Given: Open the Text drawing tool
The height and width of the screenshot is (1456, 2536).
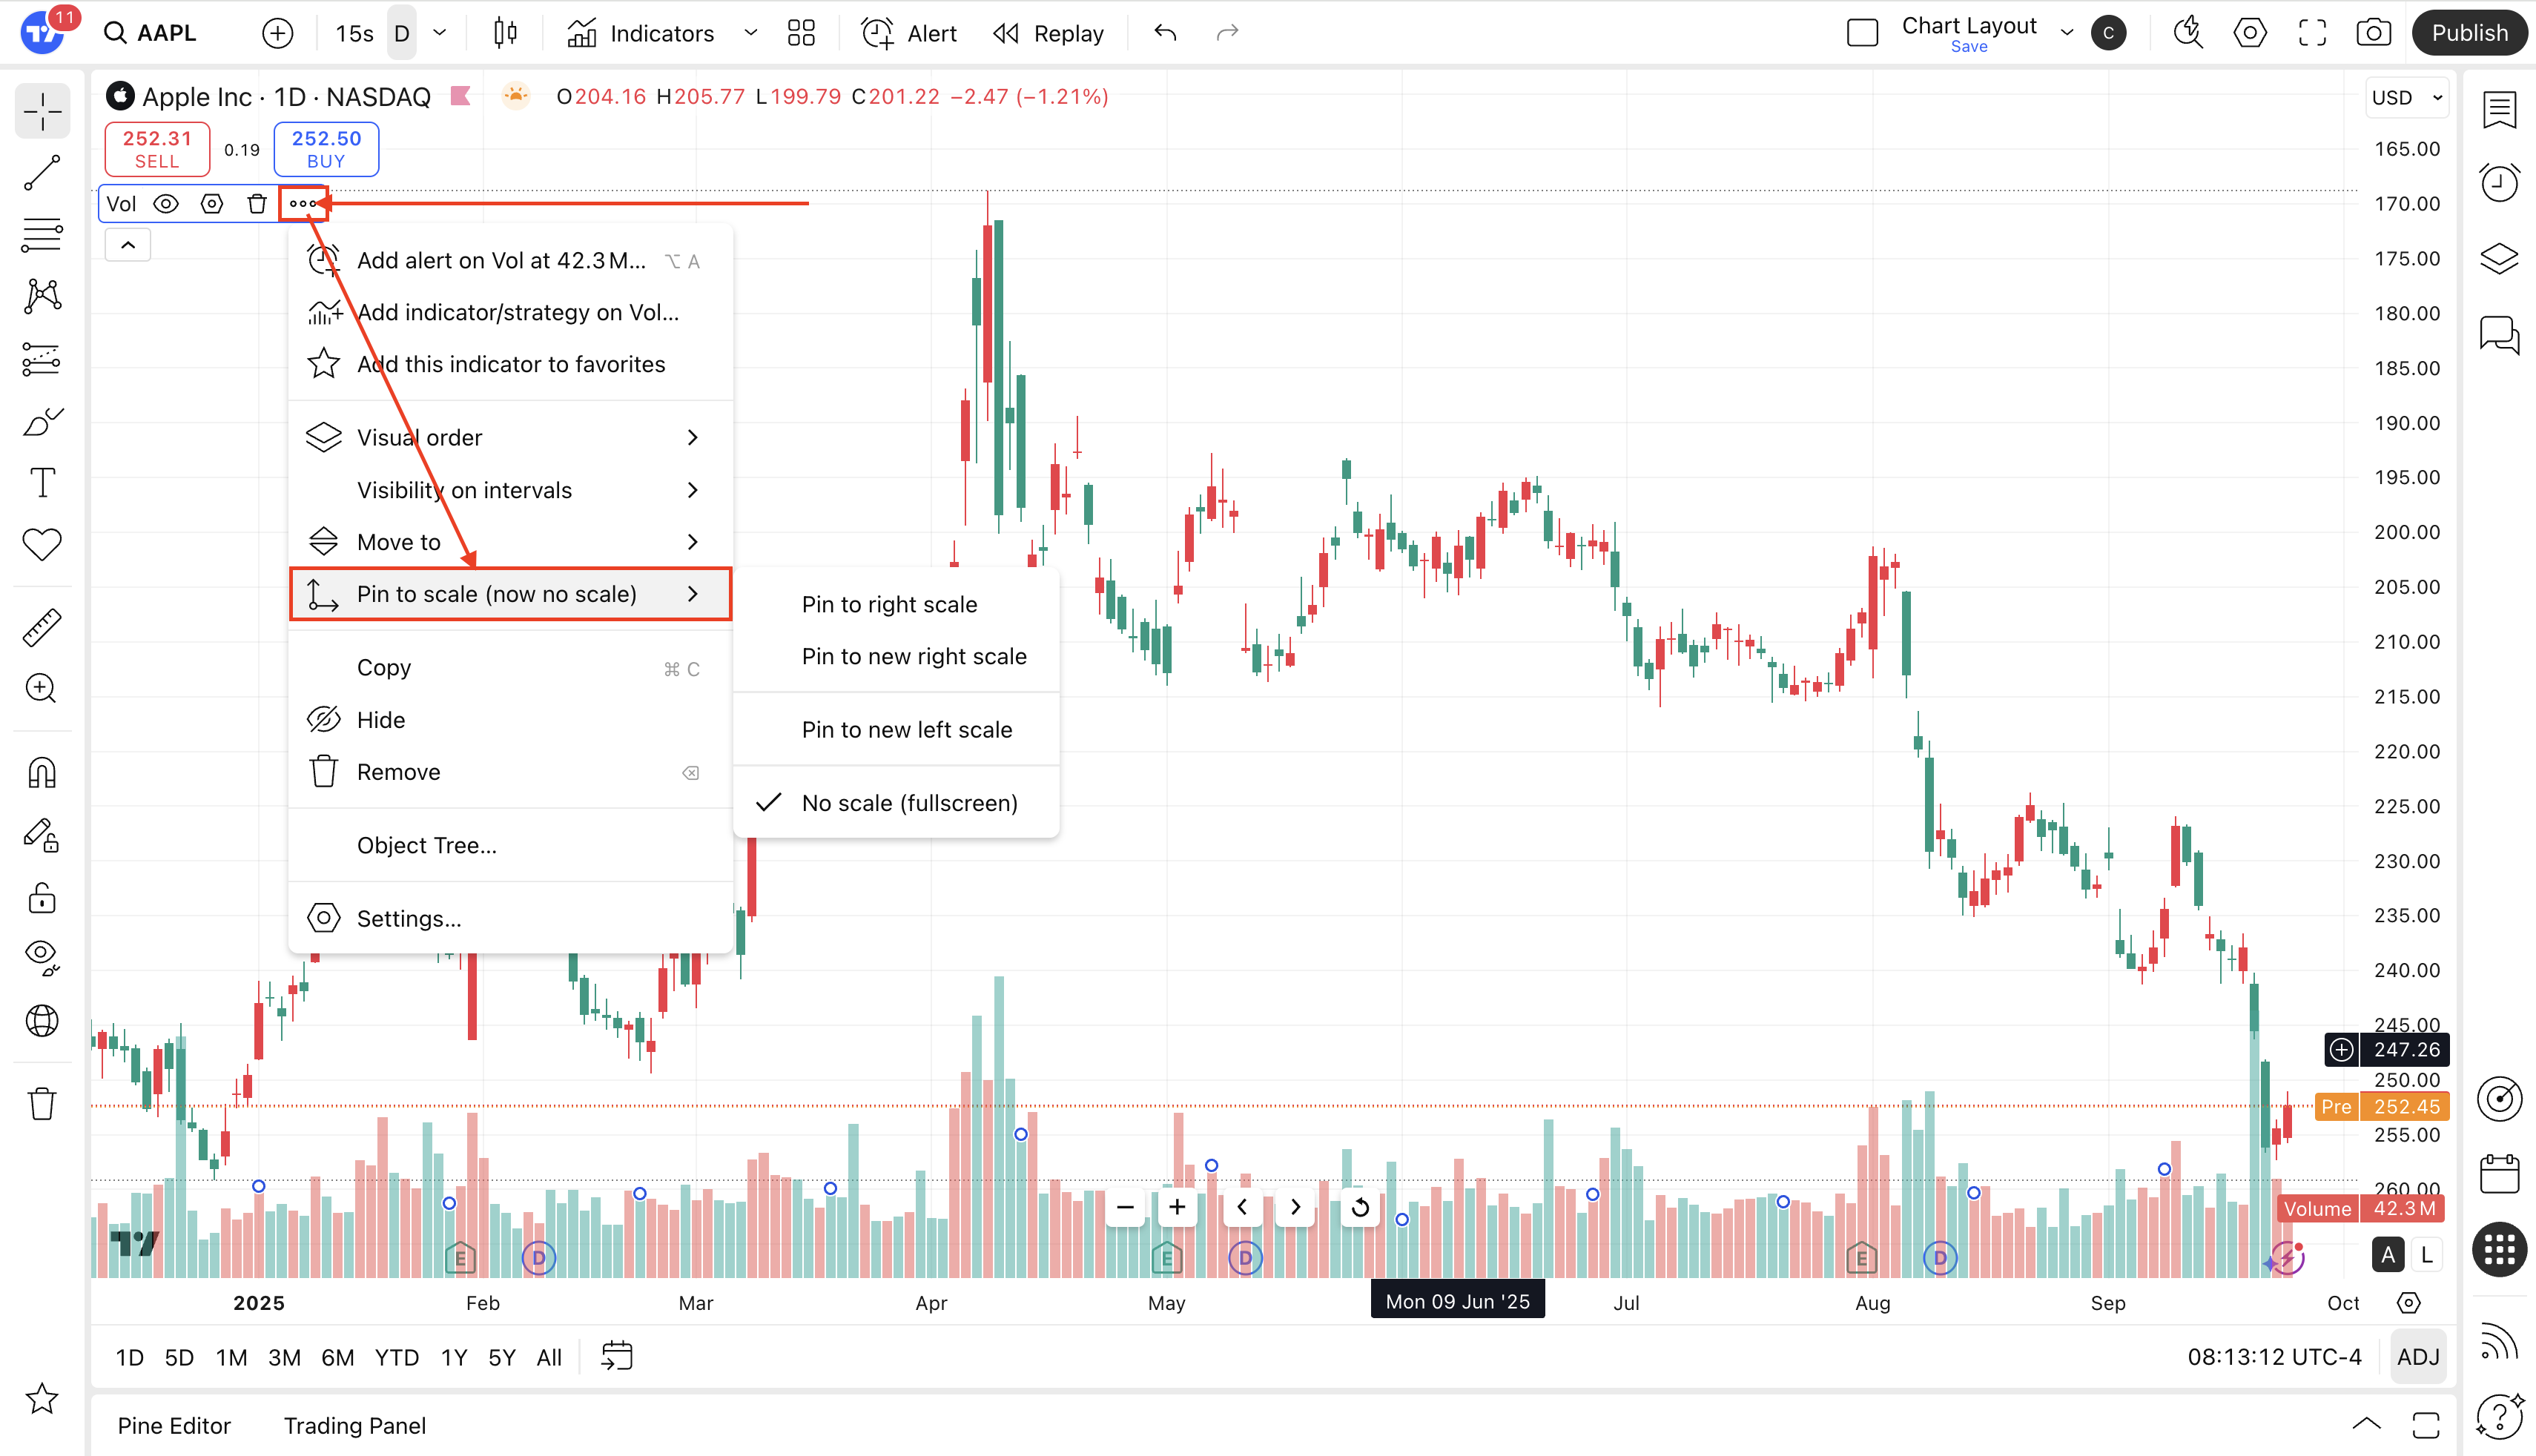Looking at the screenshot, I should coord(42,483).
